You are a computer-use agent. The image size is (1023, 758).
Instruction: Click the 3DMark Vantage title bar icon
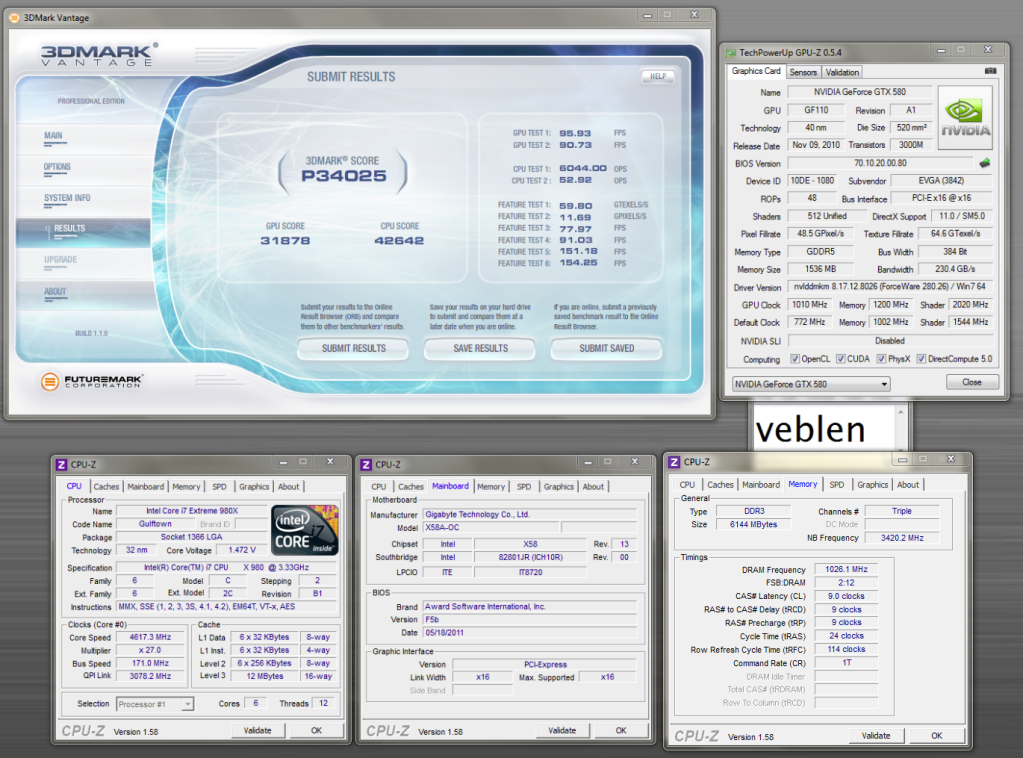[14, 18]
